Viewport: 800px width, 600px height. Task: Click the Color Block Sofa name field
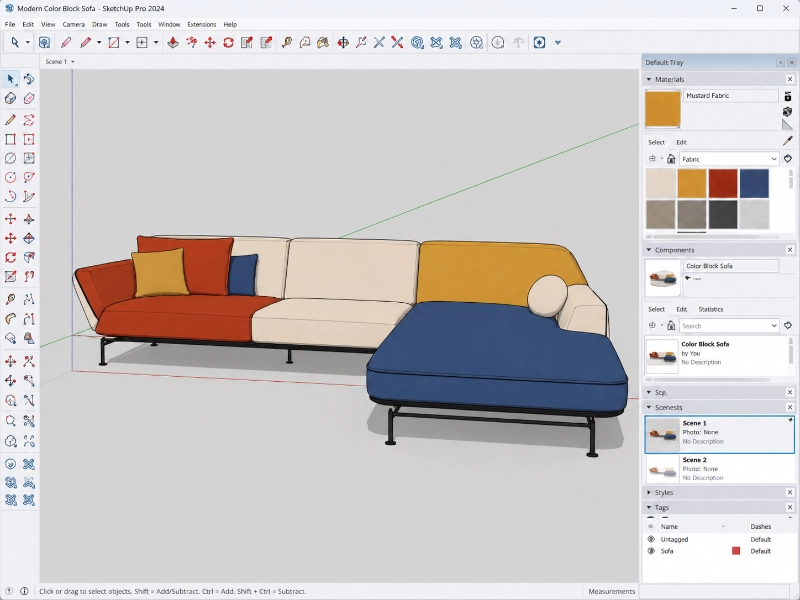point(731,266)
